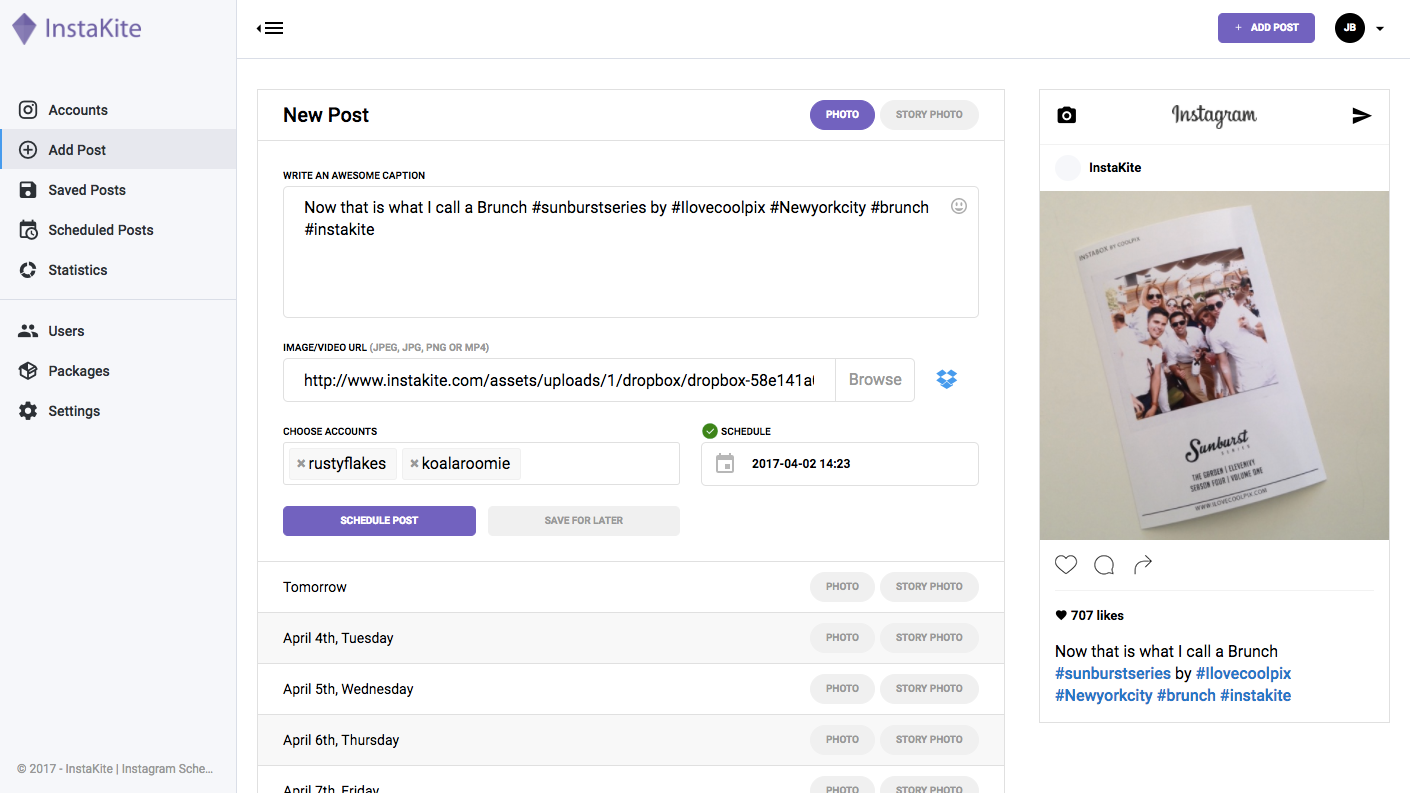Click inside the caption text area

point(631,252)
